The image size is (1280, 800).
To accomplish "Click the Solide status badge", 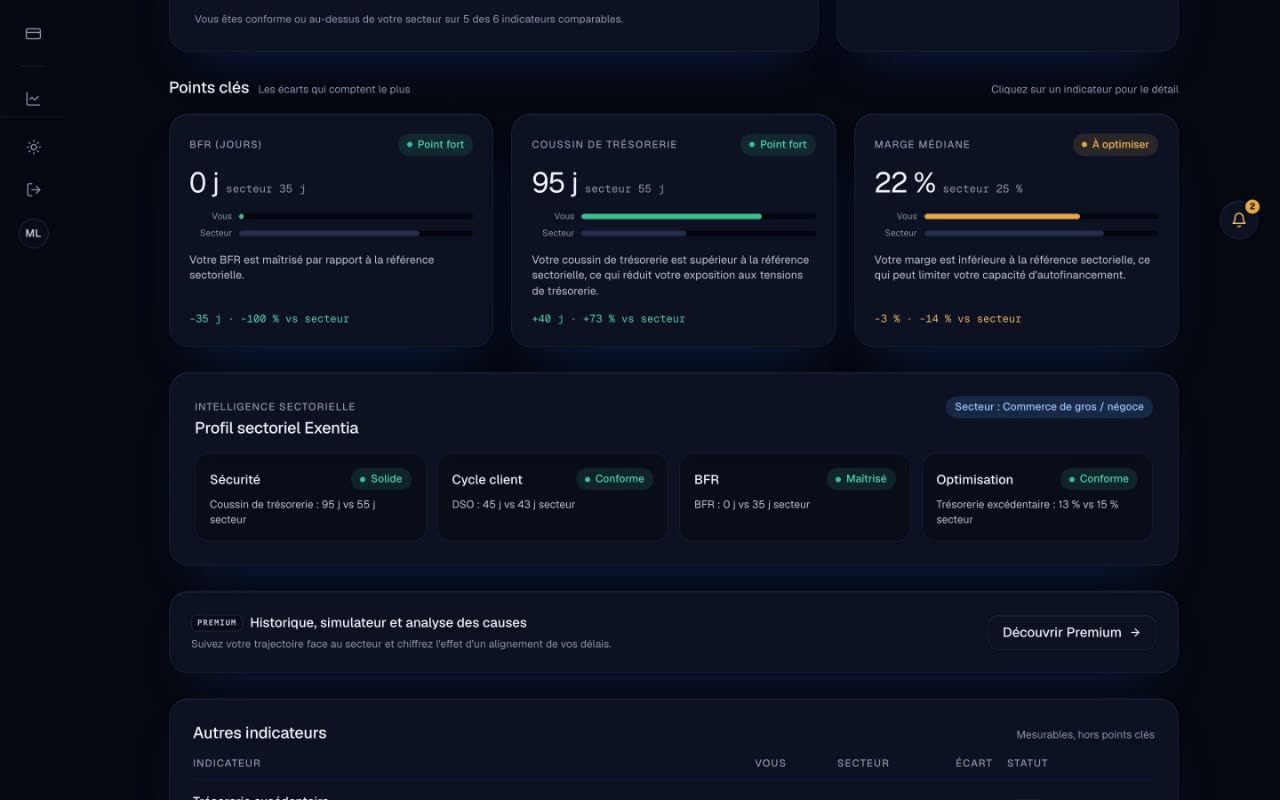I will click(x=381, y=479).
